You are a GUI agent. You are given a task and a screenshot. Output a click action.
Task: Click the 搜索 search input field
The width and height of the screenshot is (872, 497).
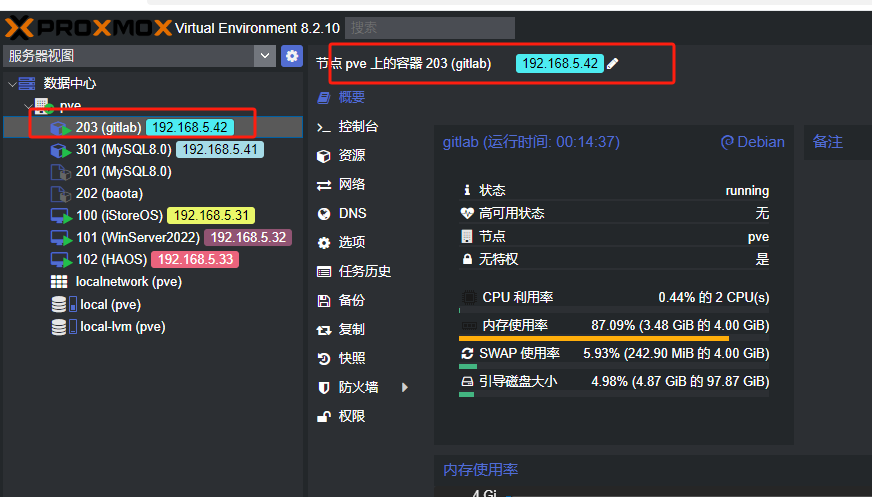429,28
